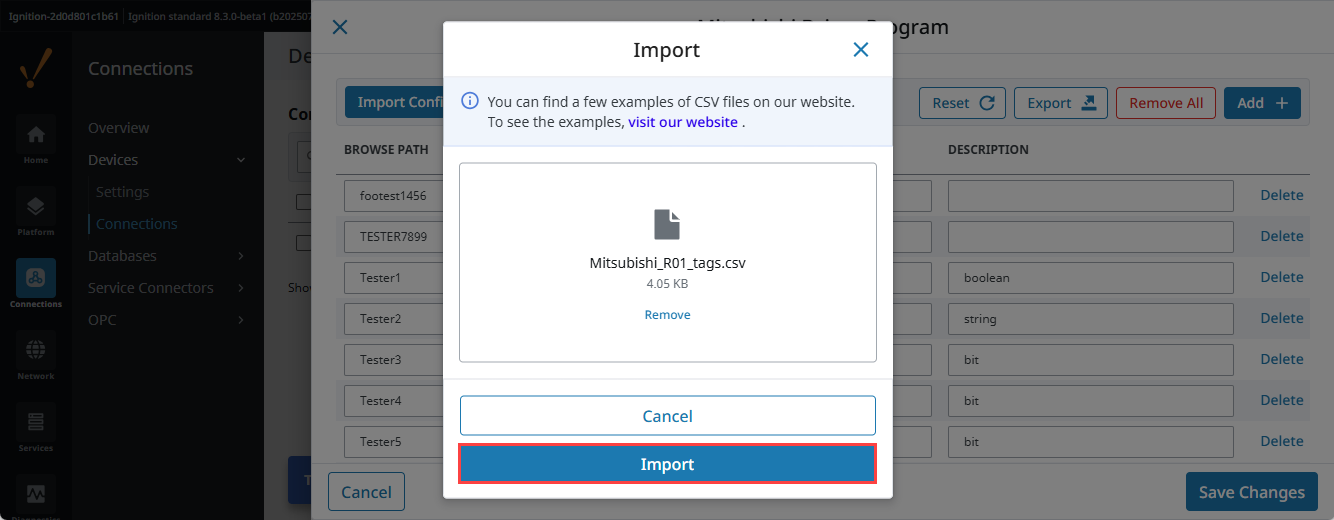Click the Ignition logo icon

coord(36,70)
